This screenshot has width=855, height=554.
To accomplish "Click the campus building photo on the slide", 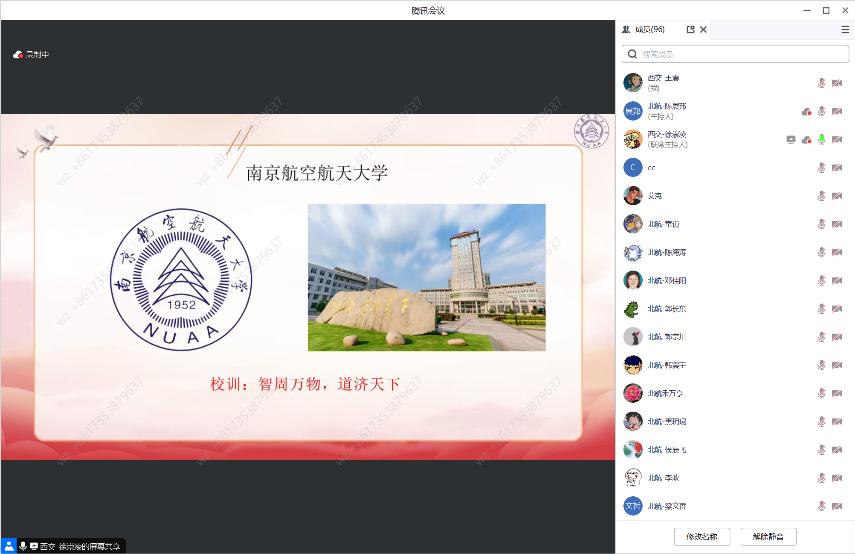I will point(427,277).
